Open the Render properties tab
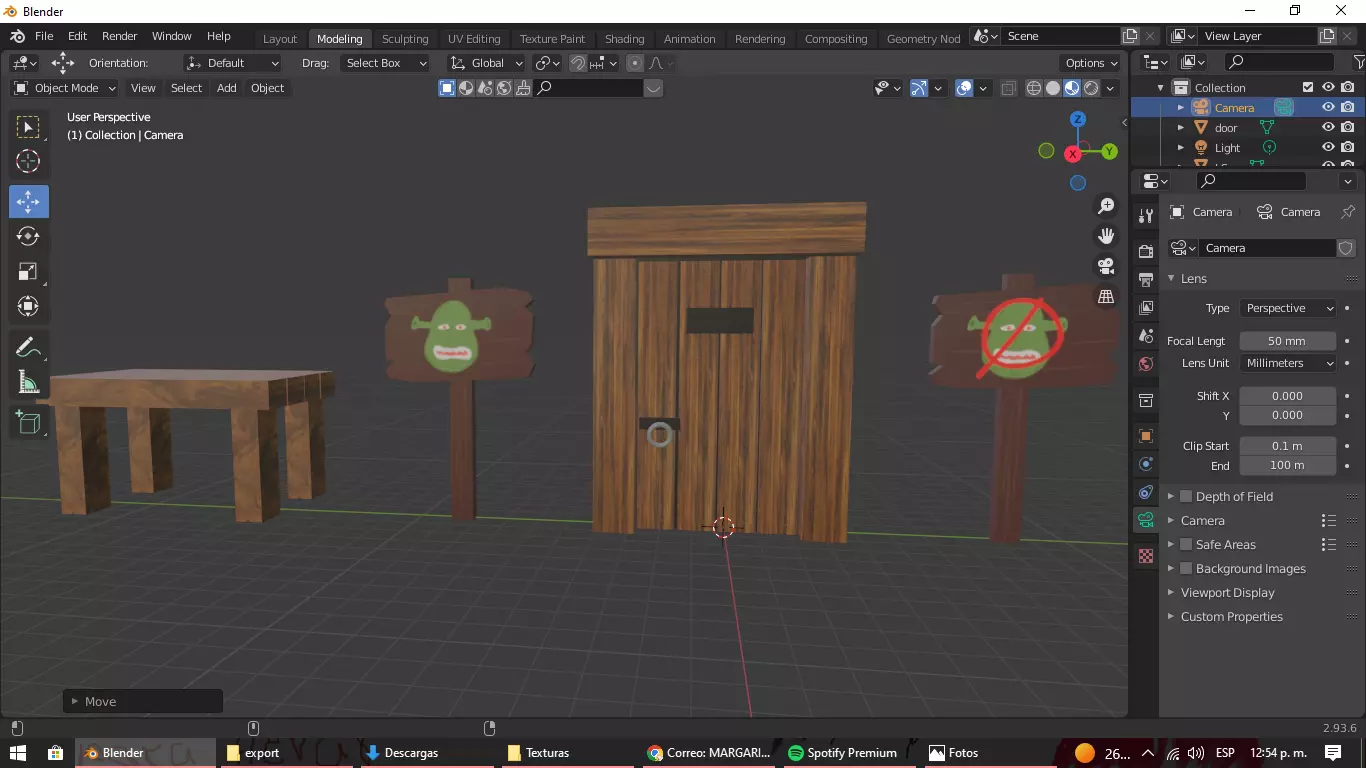The height and width of the screenshot is (768, 1366). (x=1146, y=251)
